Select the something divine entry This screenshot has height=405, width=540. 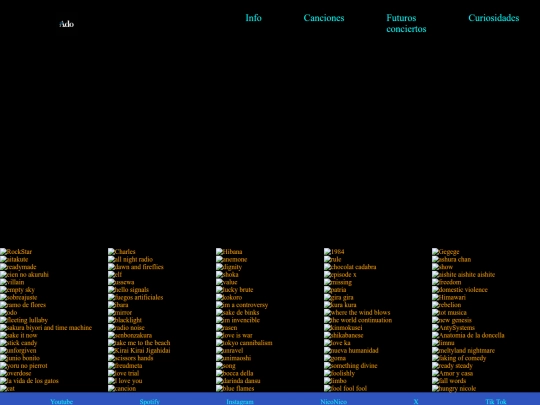pyautogui.click(x=351, y=365)
